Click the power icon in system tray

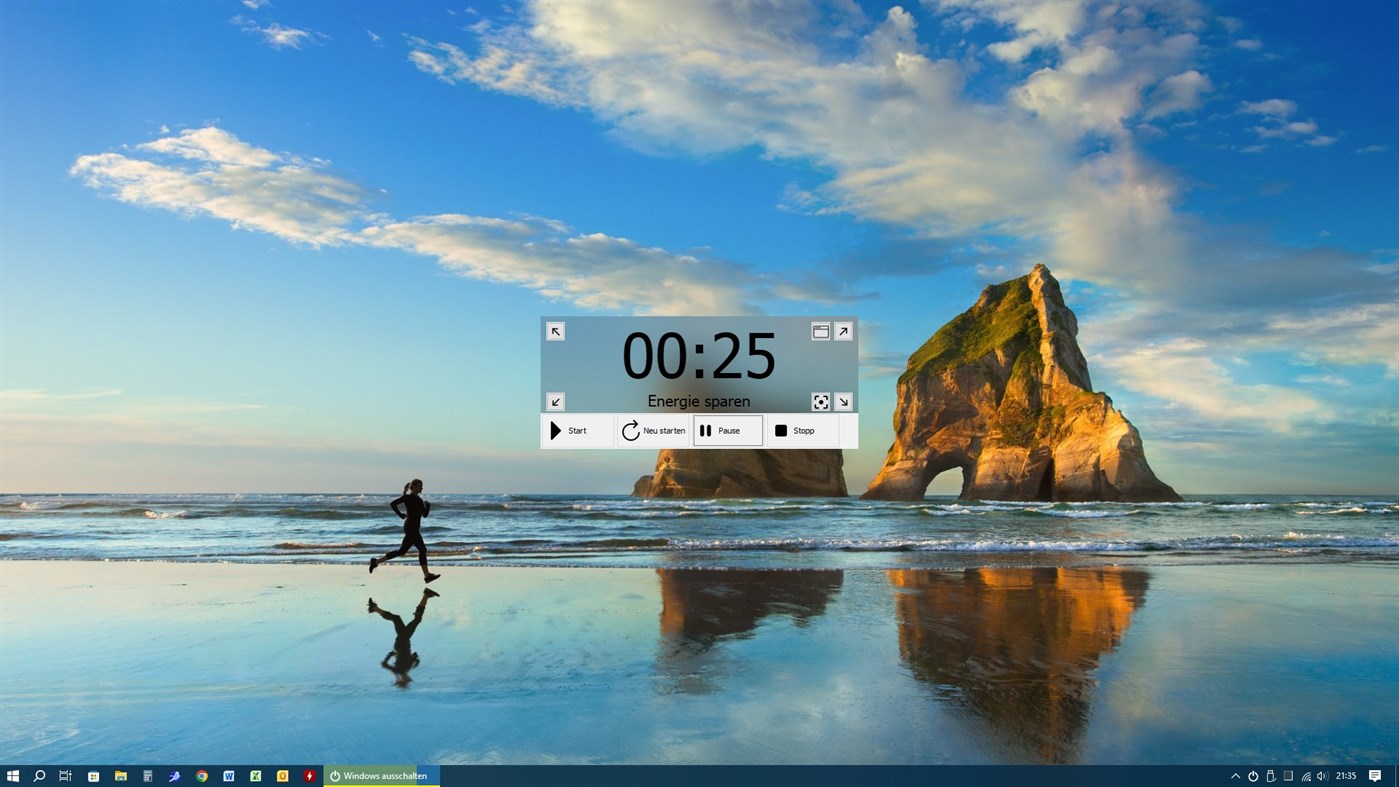click(1253, 776)
